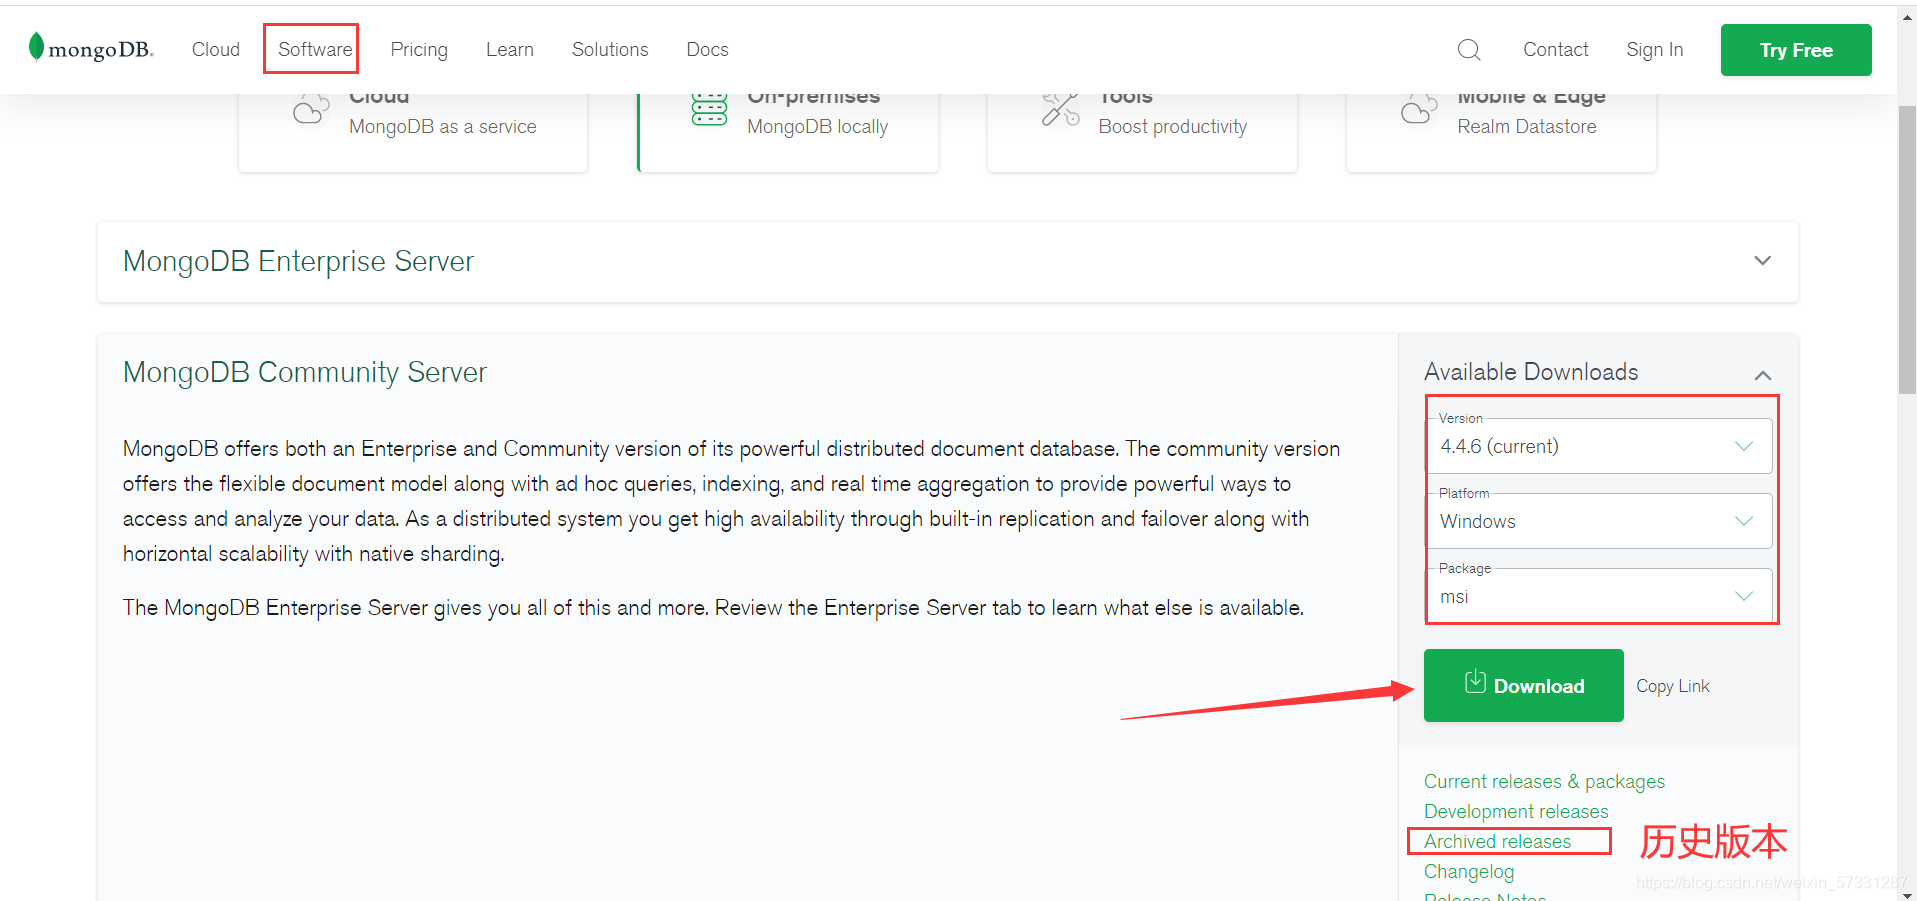Open Current releases & packages link
This screenshot has height=901, width=1917.
[1544, 781]
